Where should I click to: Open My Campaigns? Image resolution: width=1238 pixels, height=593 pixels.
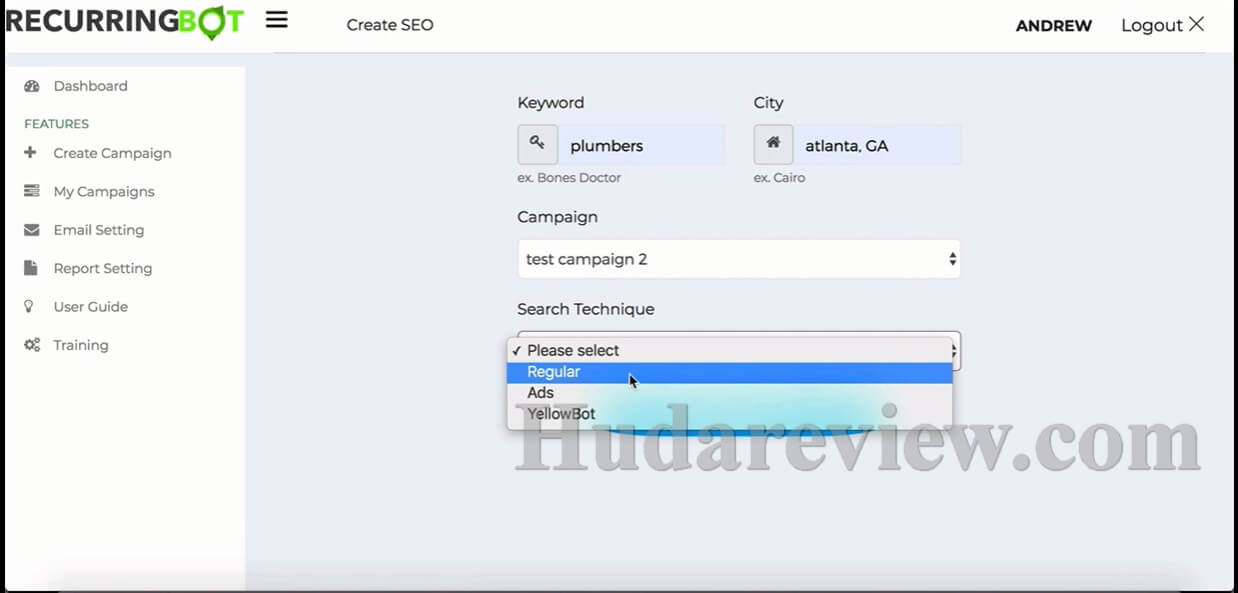click(x=104, y=191)
